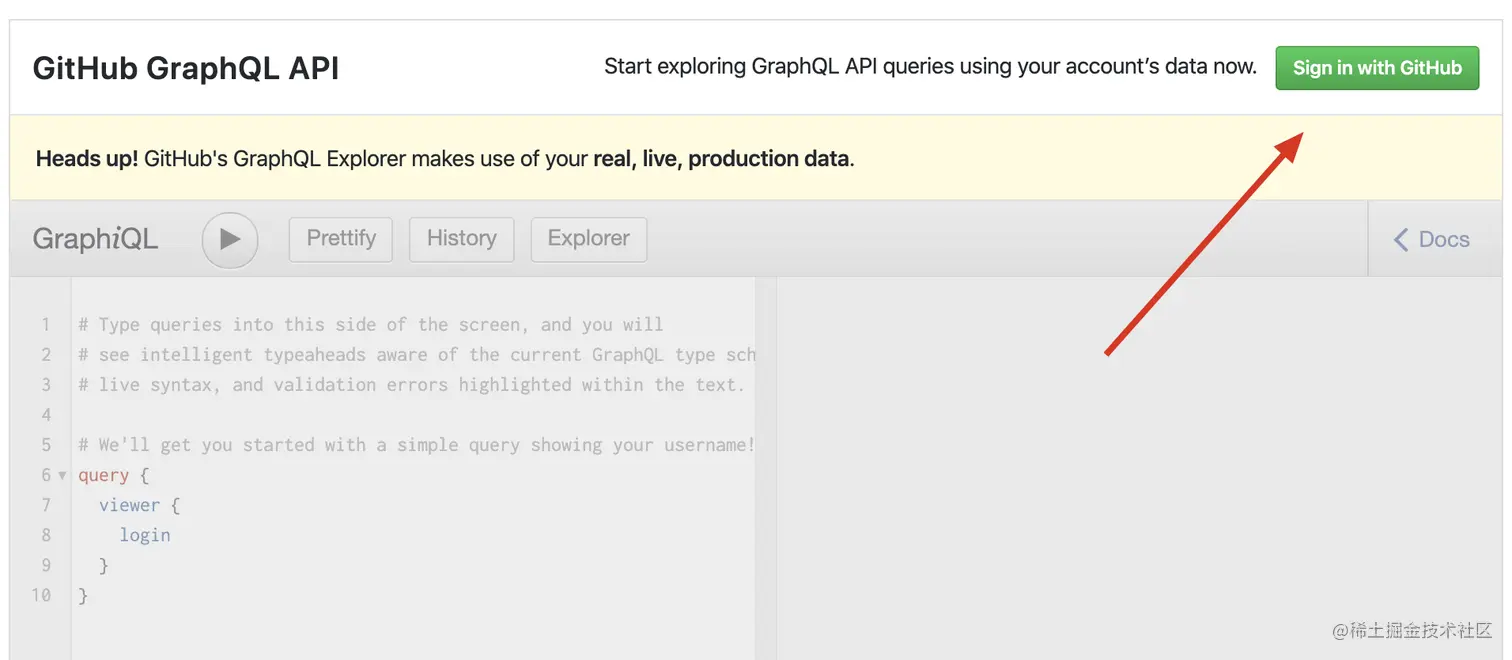Sign in with GitHub
1512x660 pixels.
(1377, 68)
